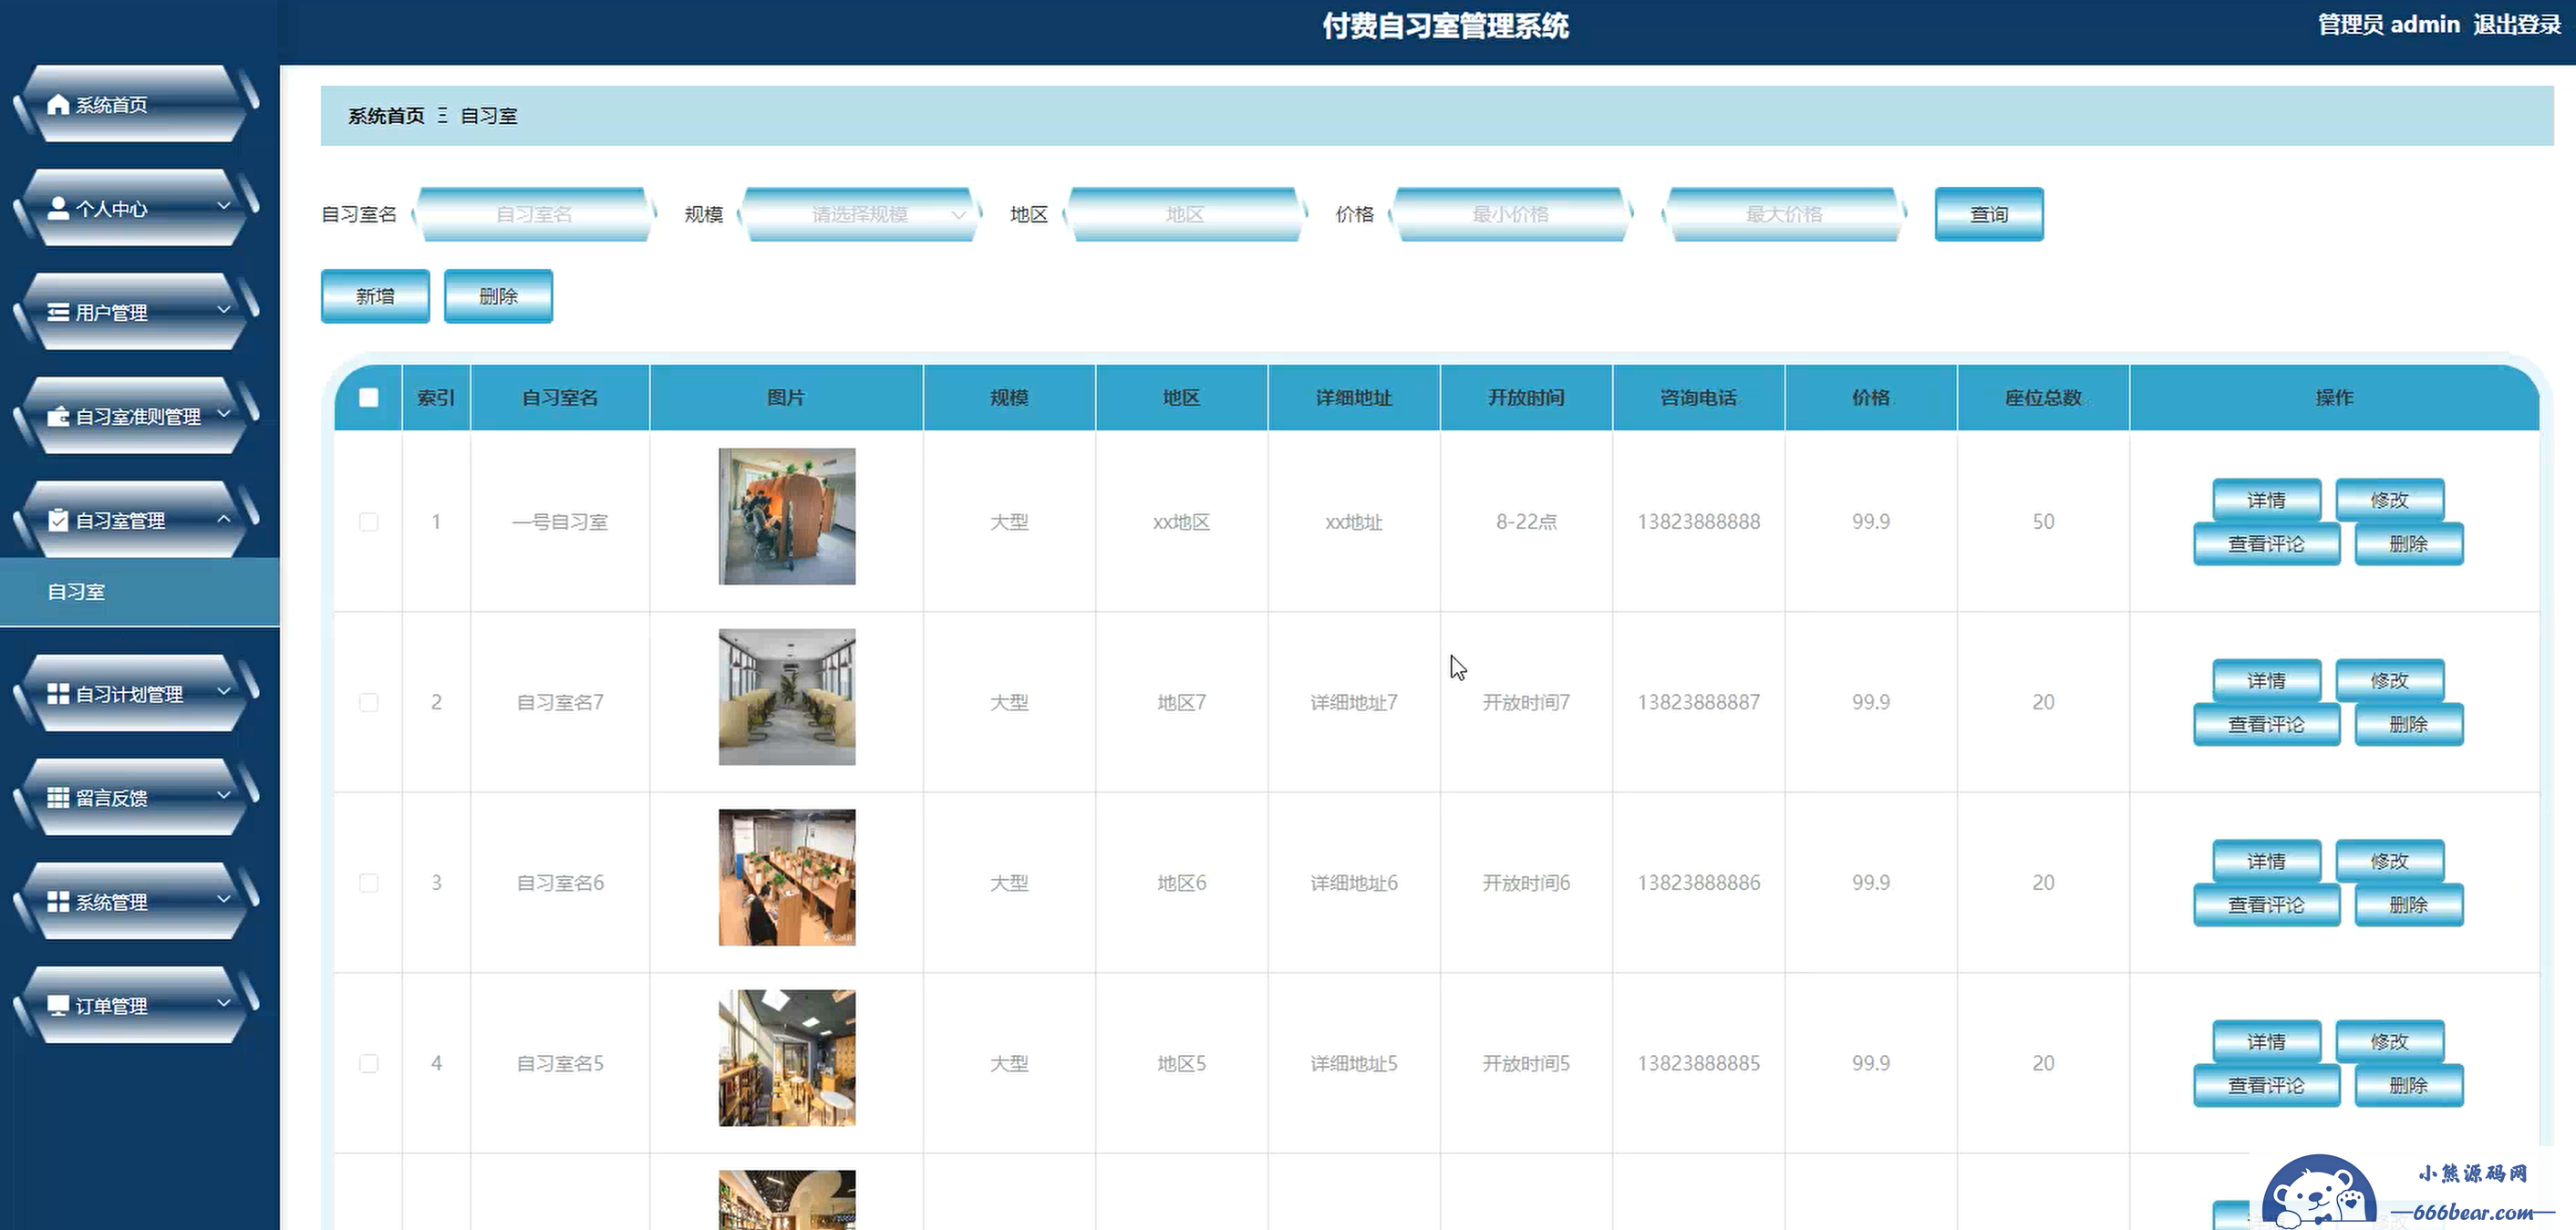Expand the 用户管理 menu chevron
Image resolution: width=2576 pixels, height=1230 pixels.
(224, 310)
